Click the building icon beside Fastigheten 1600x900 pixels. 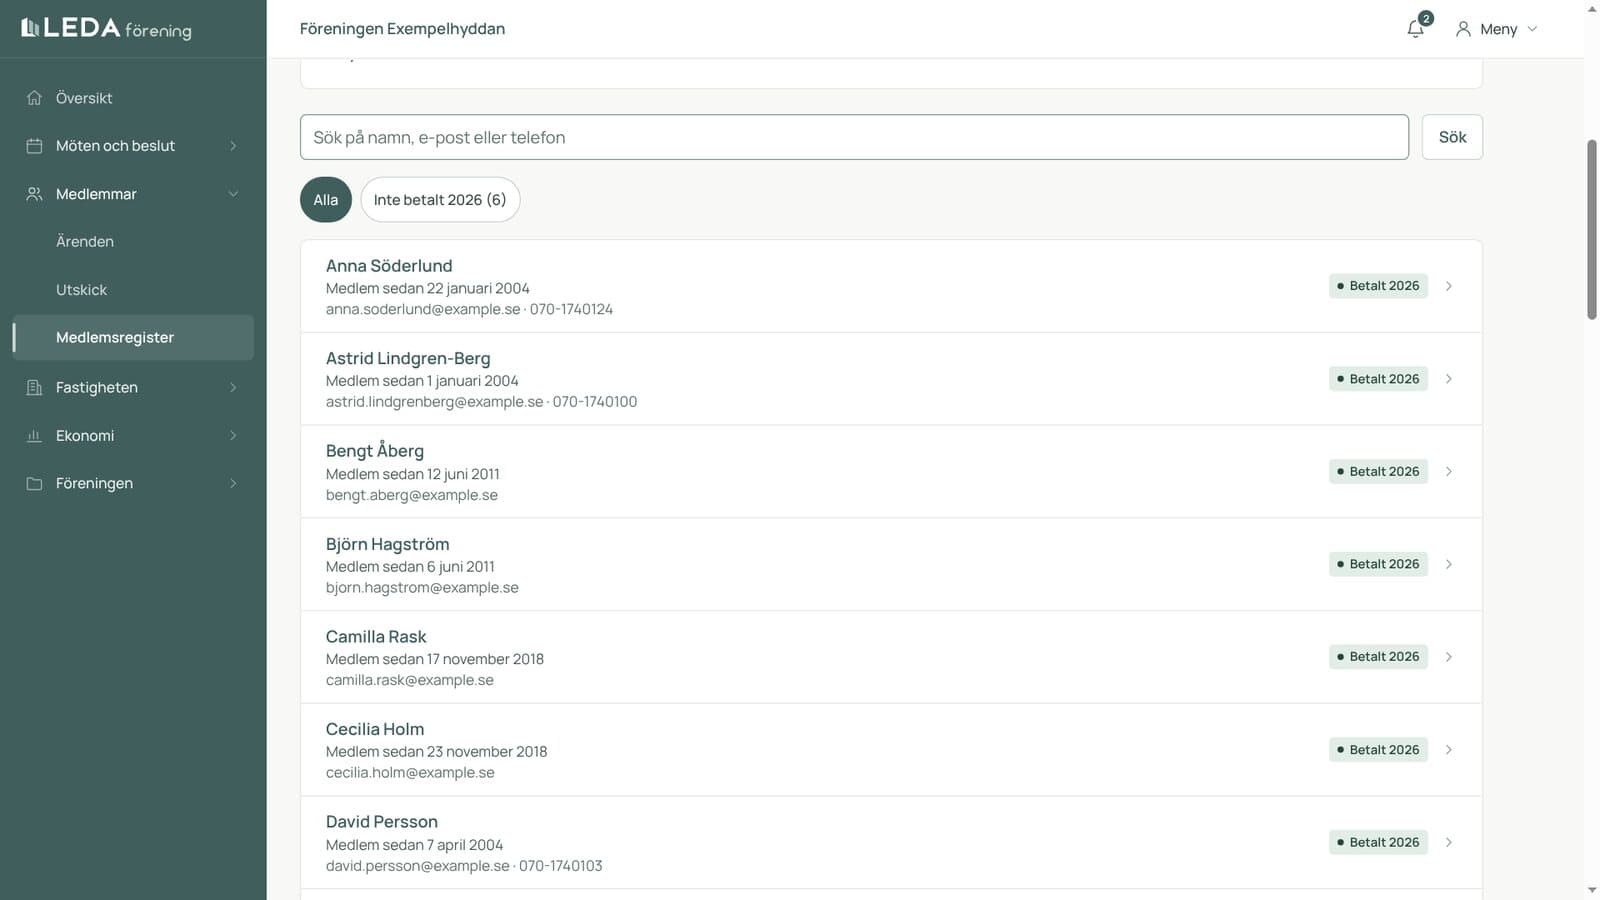pyautogui.click(x=34, y=387)
